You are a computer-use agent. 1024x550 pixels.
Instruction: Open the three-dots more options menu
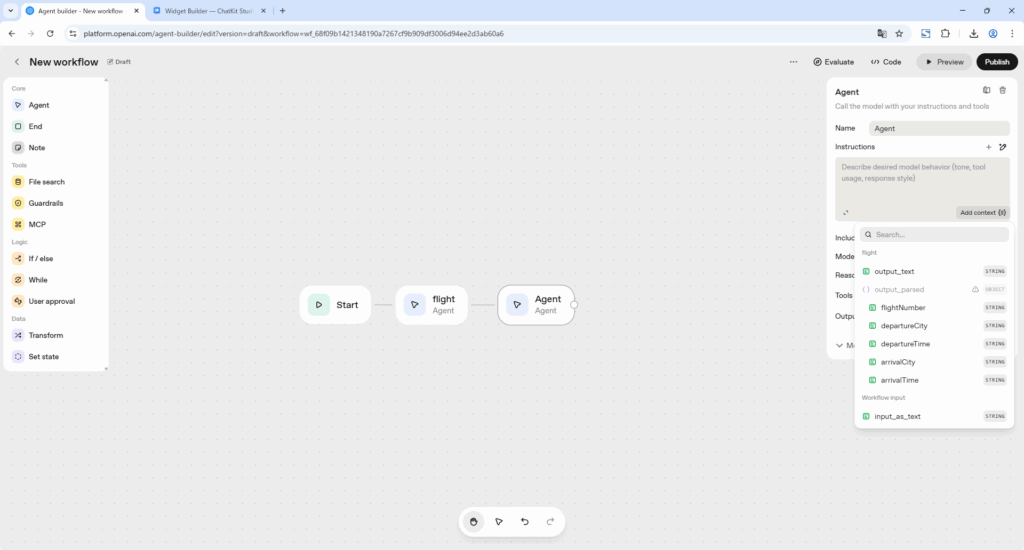click(x=793, y=62)
